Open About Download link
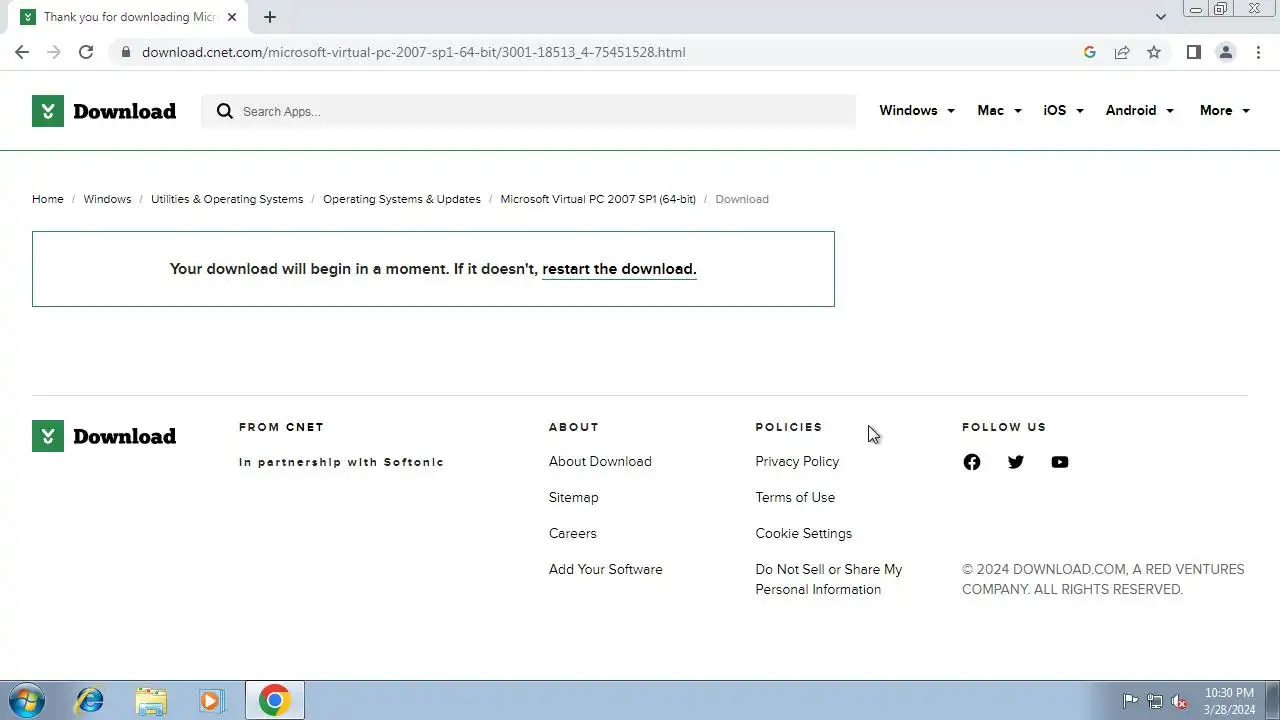Image resolution: width=1280 pixels, height=720 pixels. [x=600, y=462]
